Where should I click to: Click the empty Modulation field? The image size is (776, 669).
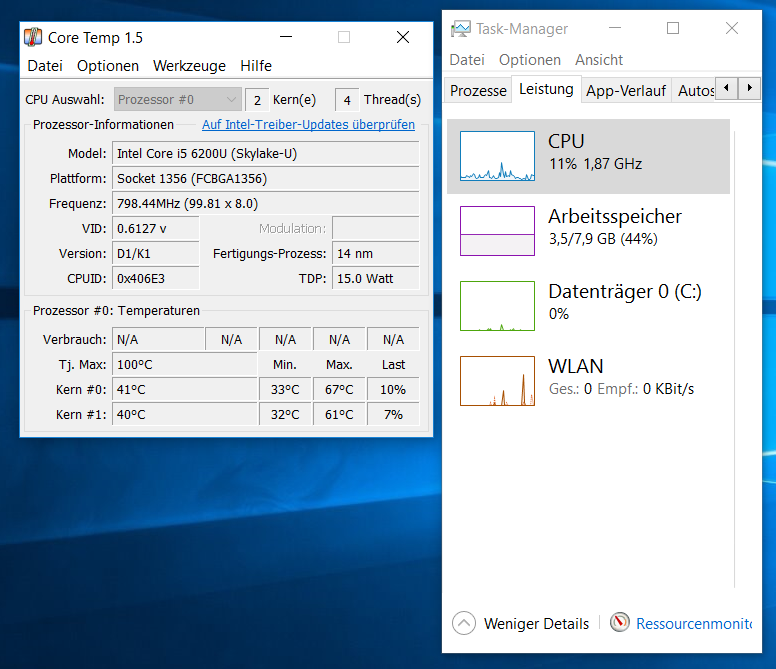point(376,229)
